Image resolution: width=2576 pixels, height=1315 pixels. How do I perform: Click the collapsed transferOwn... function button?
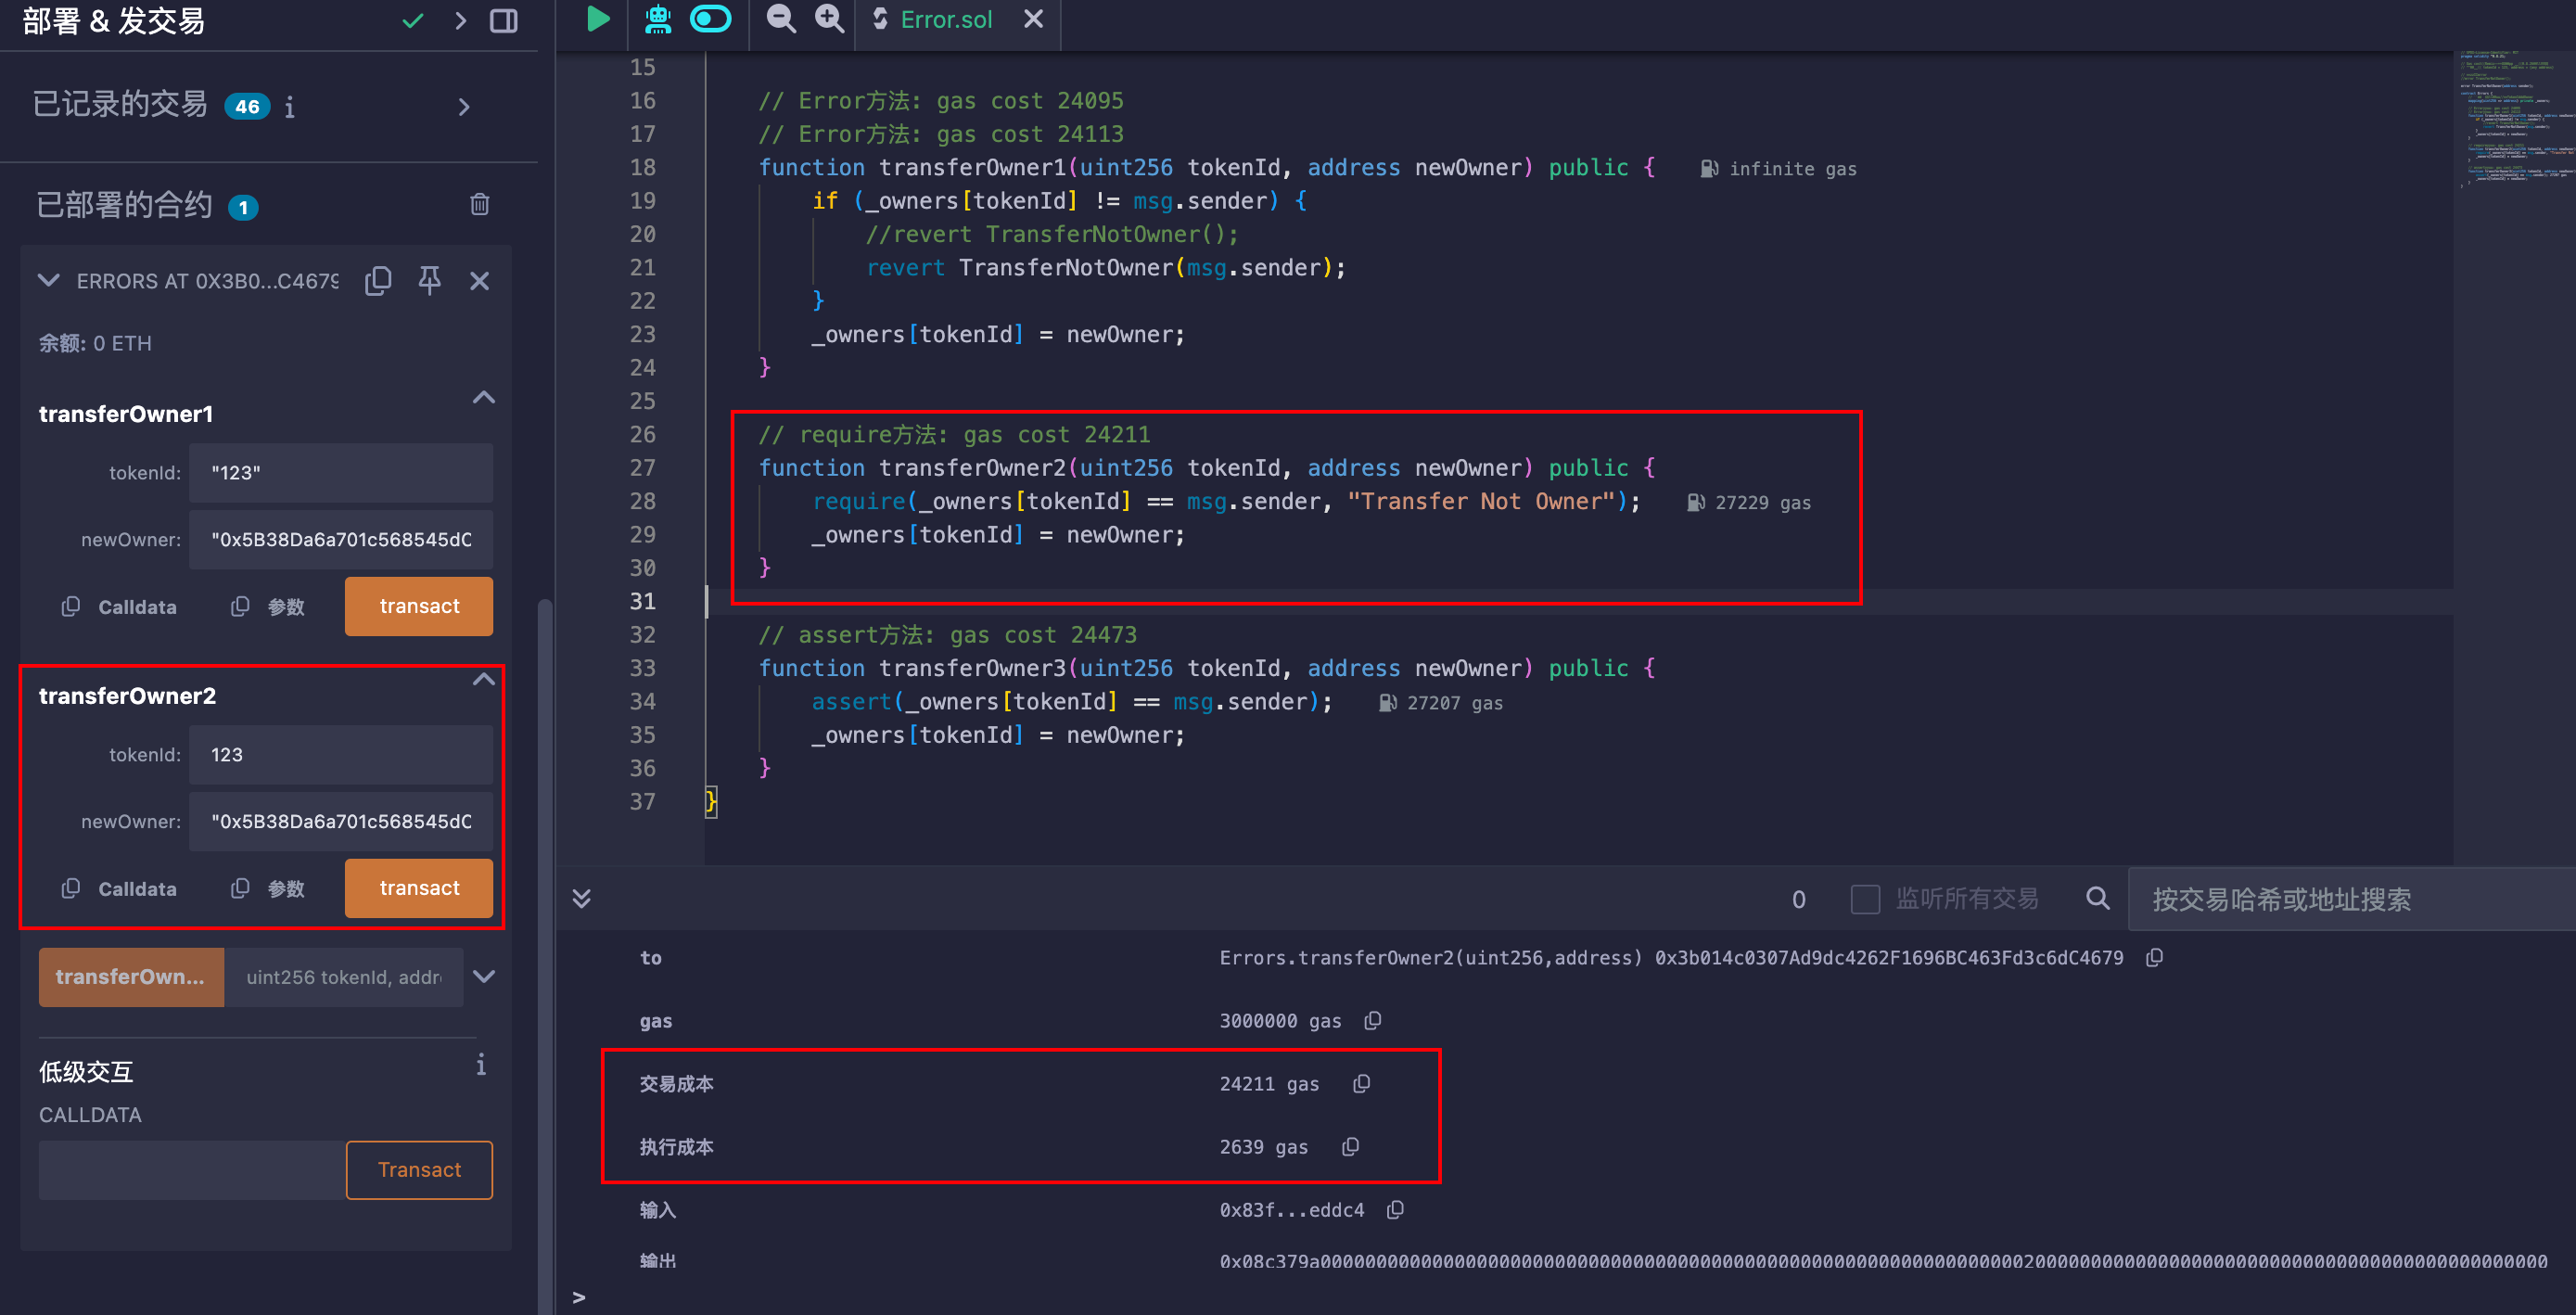pos(131,977)
